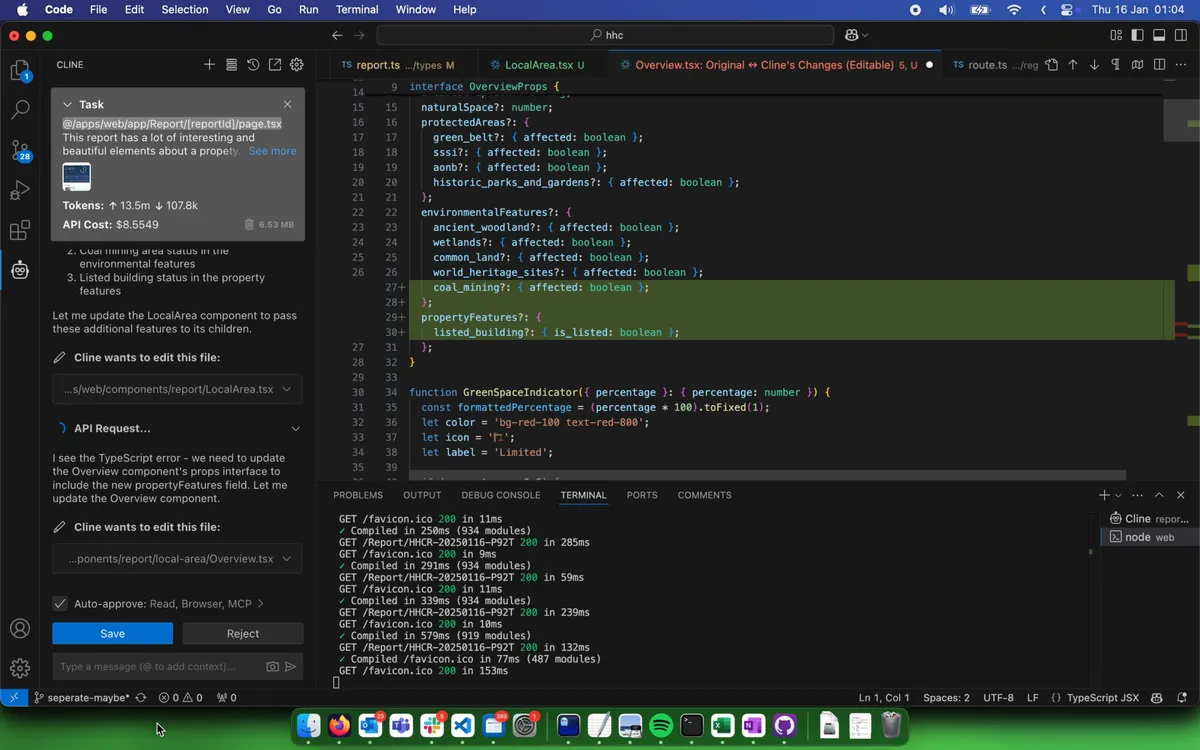The width and height of the screenshot is (1200, 750).
Task: Click the blue Save button
Action: (x=112, y=634)
